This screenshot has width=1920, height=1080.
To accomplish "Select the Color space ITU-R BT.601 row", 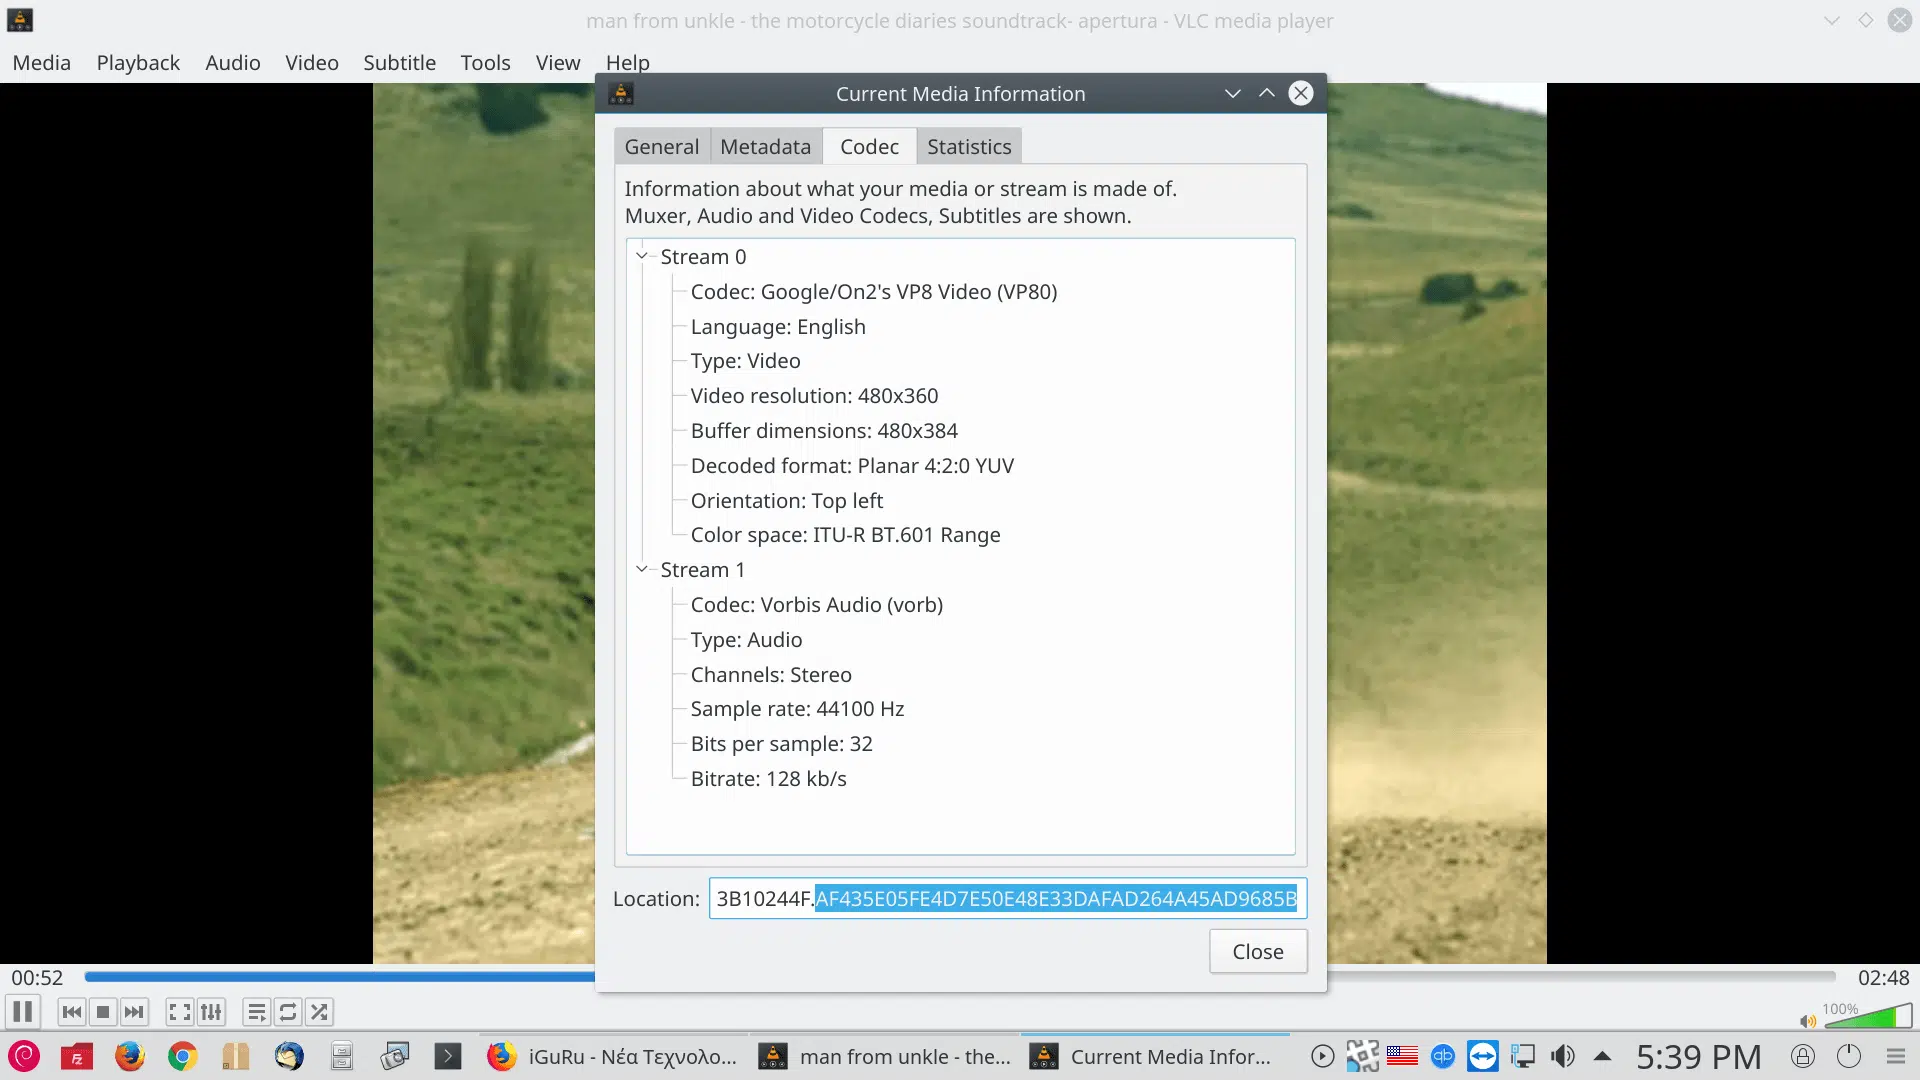I will pyautogui.click(x=845, y=535).
